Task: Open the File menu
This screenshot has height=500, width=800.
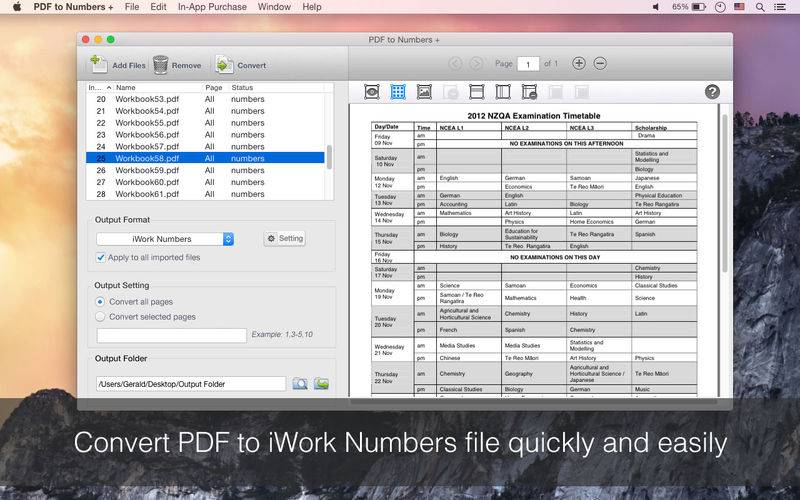Action: 132,7
